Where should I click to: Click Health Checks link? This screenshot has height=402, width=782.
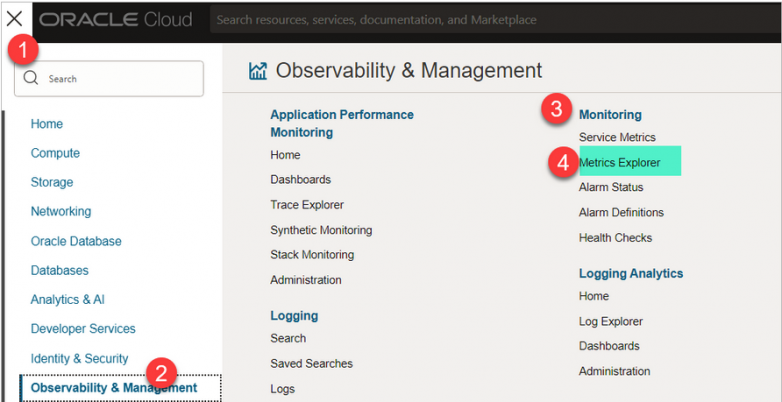[615, 238]
